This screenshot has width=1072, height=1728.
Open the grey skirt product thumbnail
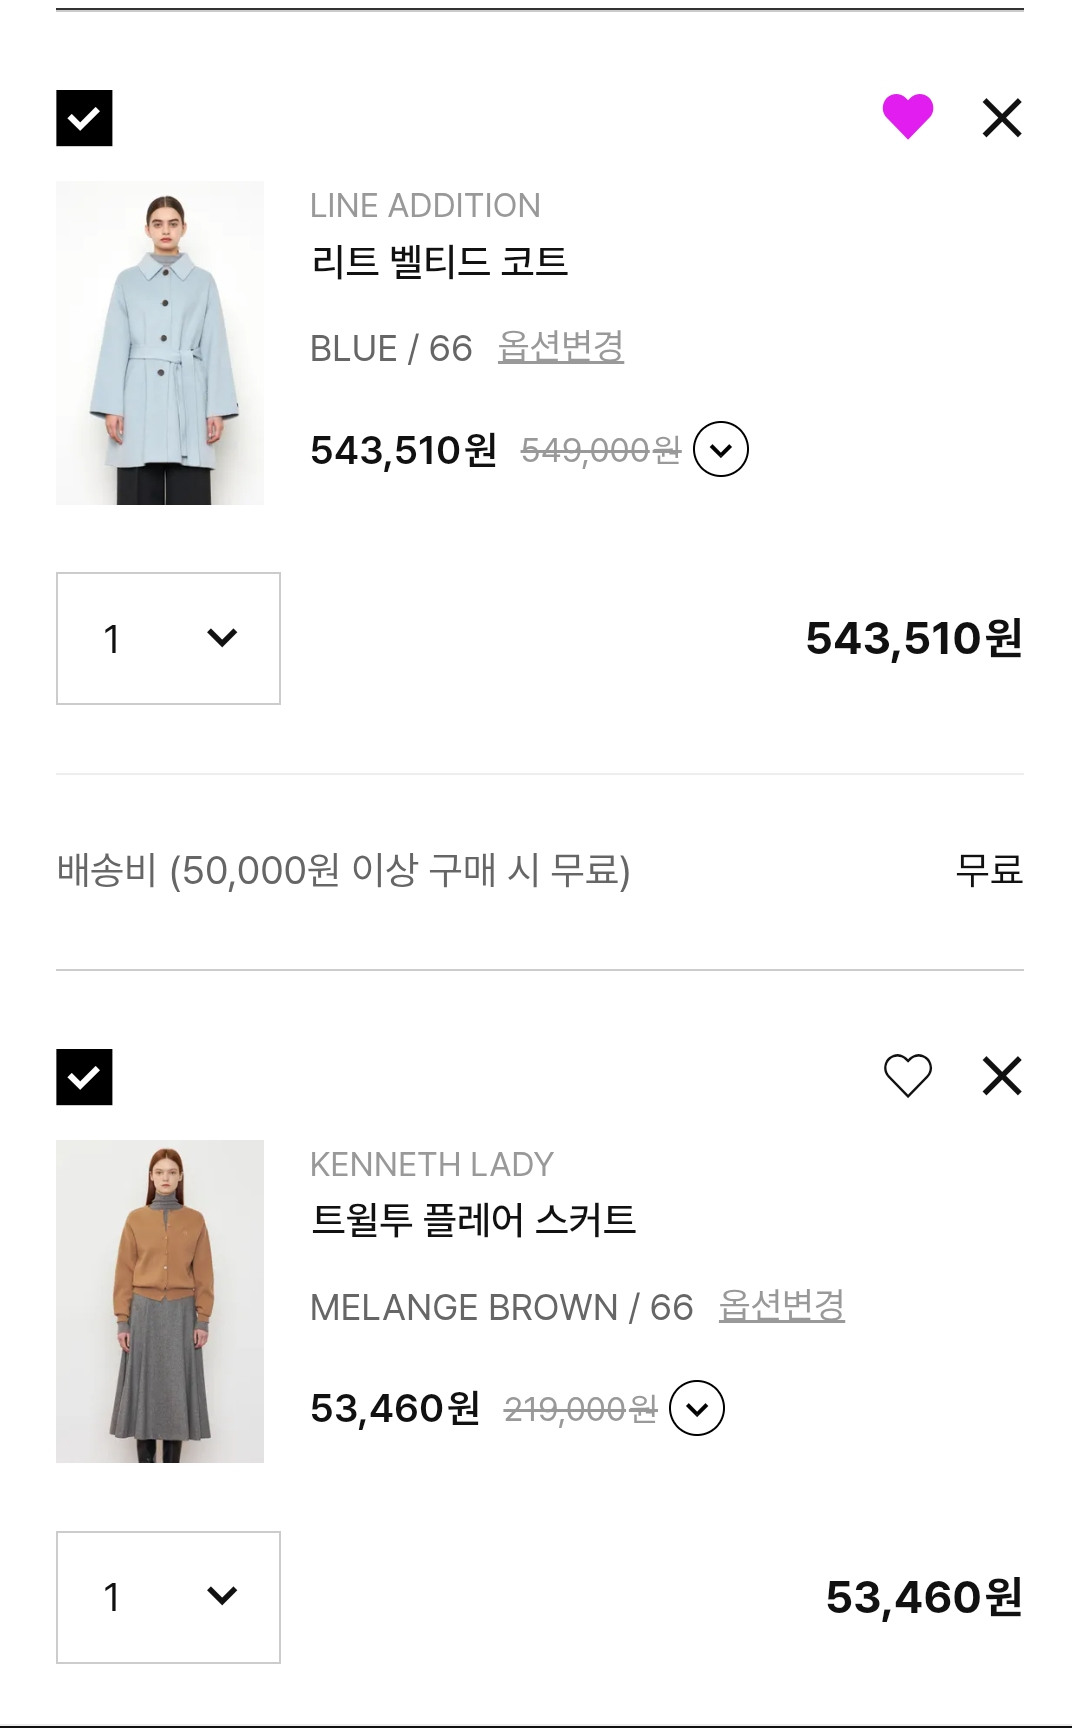pos(160,1301)
